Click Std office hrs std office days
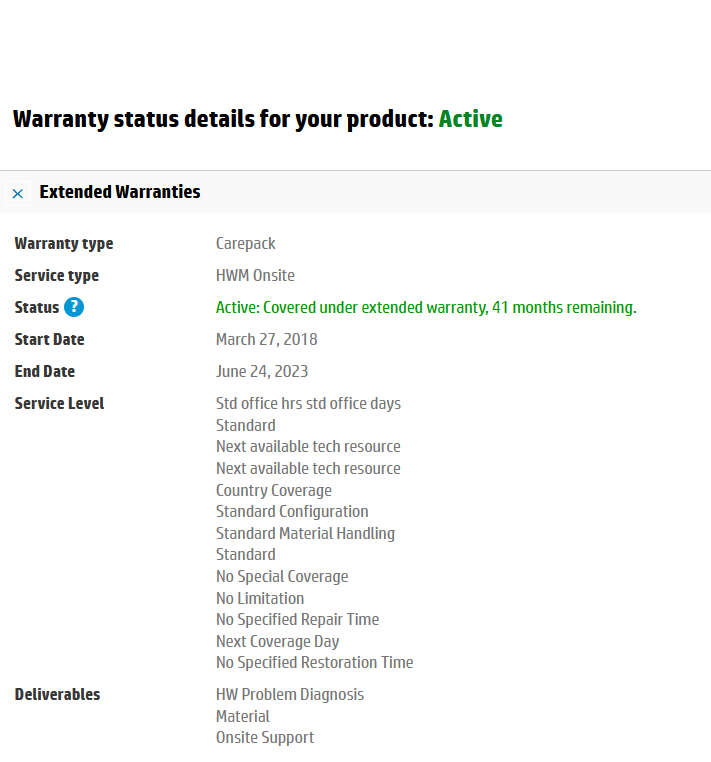This screenshot has width=711, height=762. pos(308,403)
